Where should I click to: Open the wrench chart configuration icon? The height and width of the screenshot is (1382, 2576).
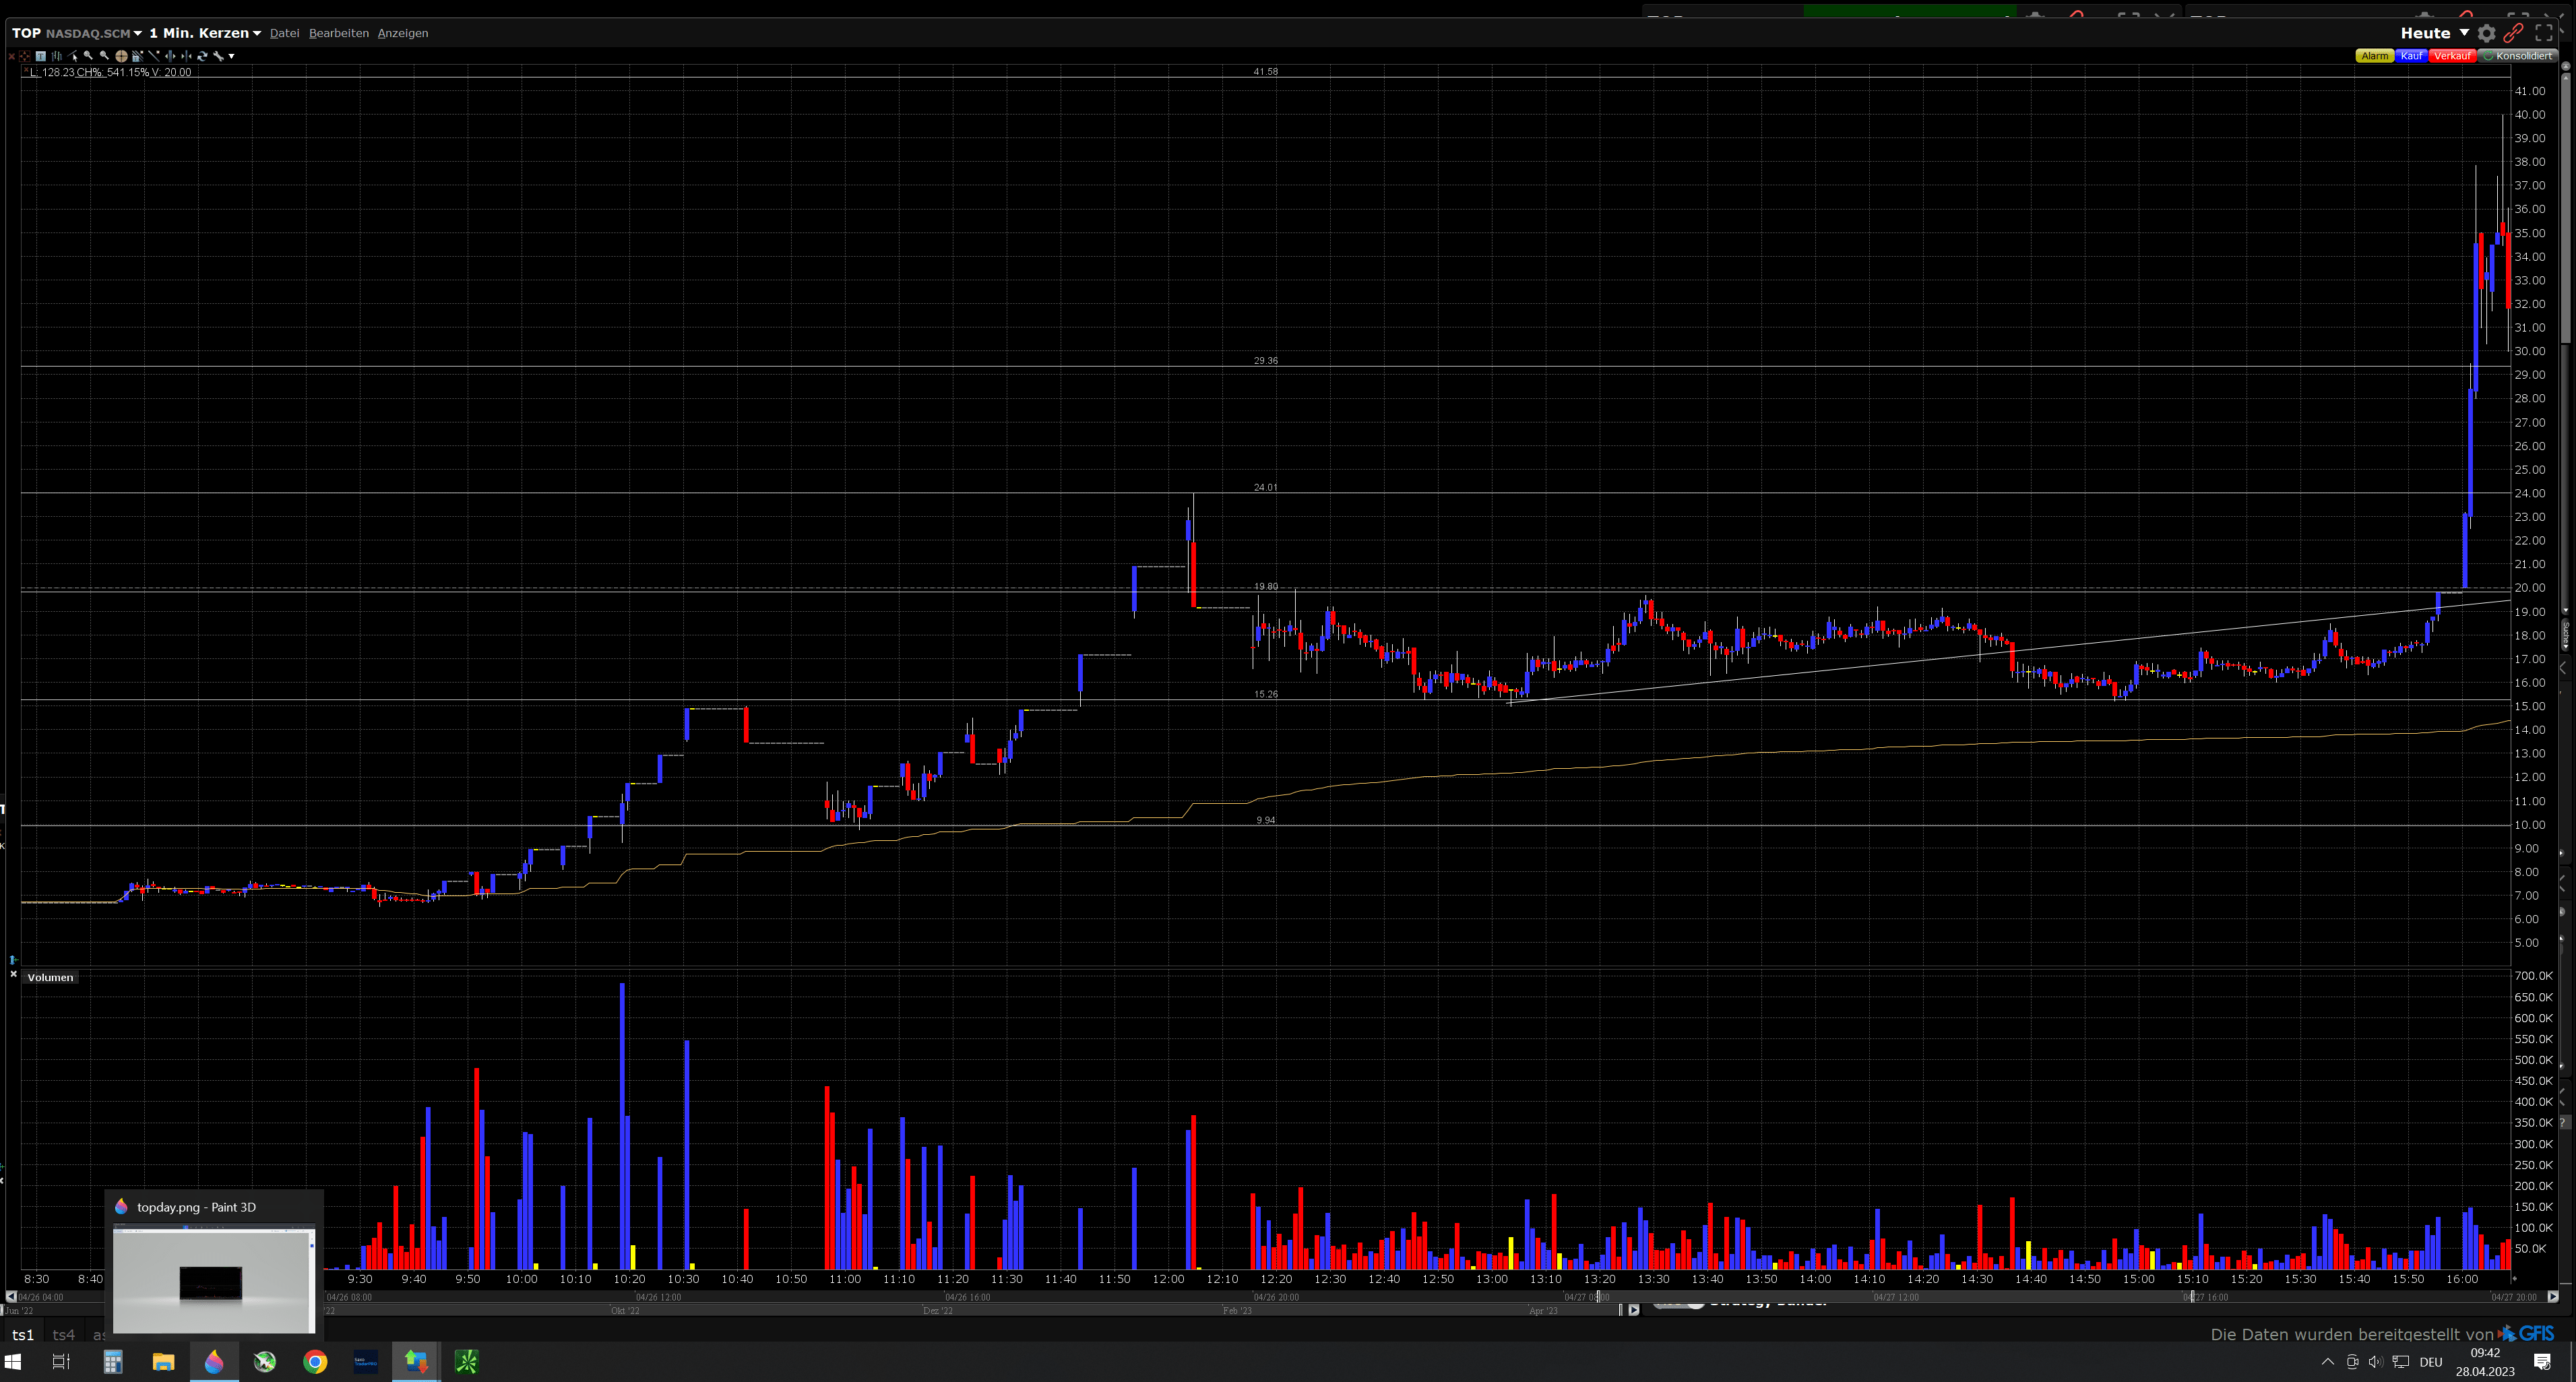(219, 56)
